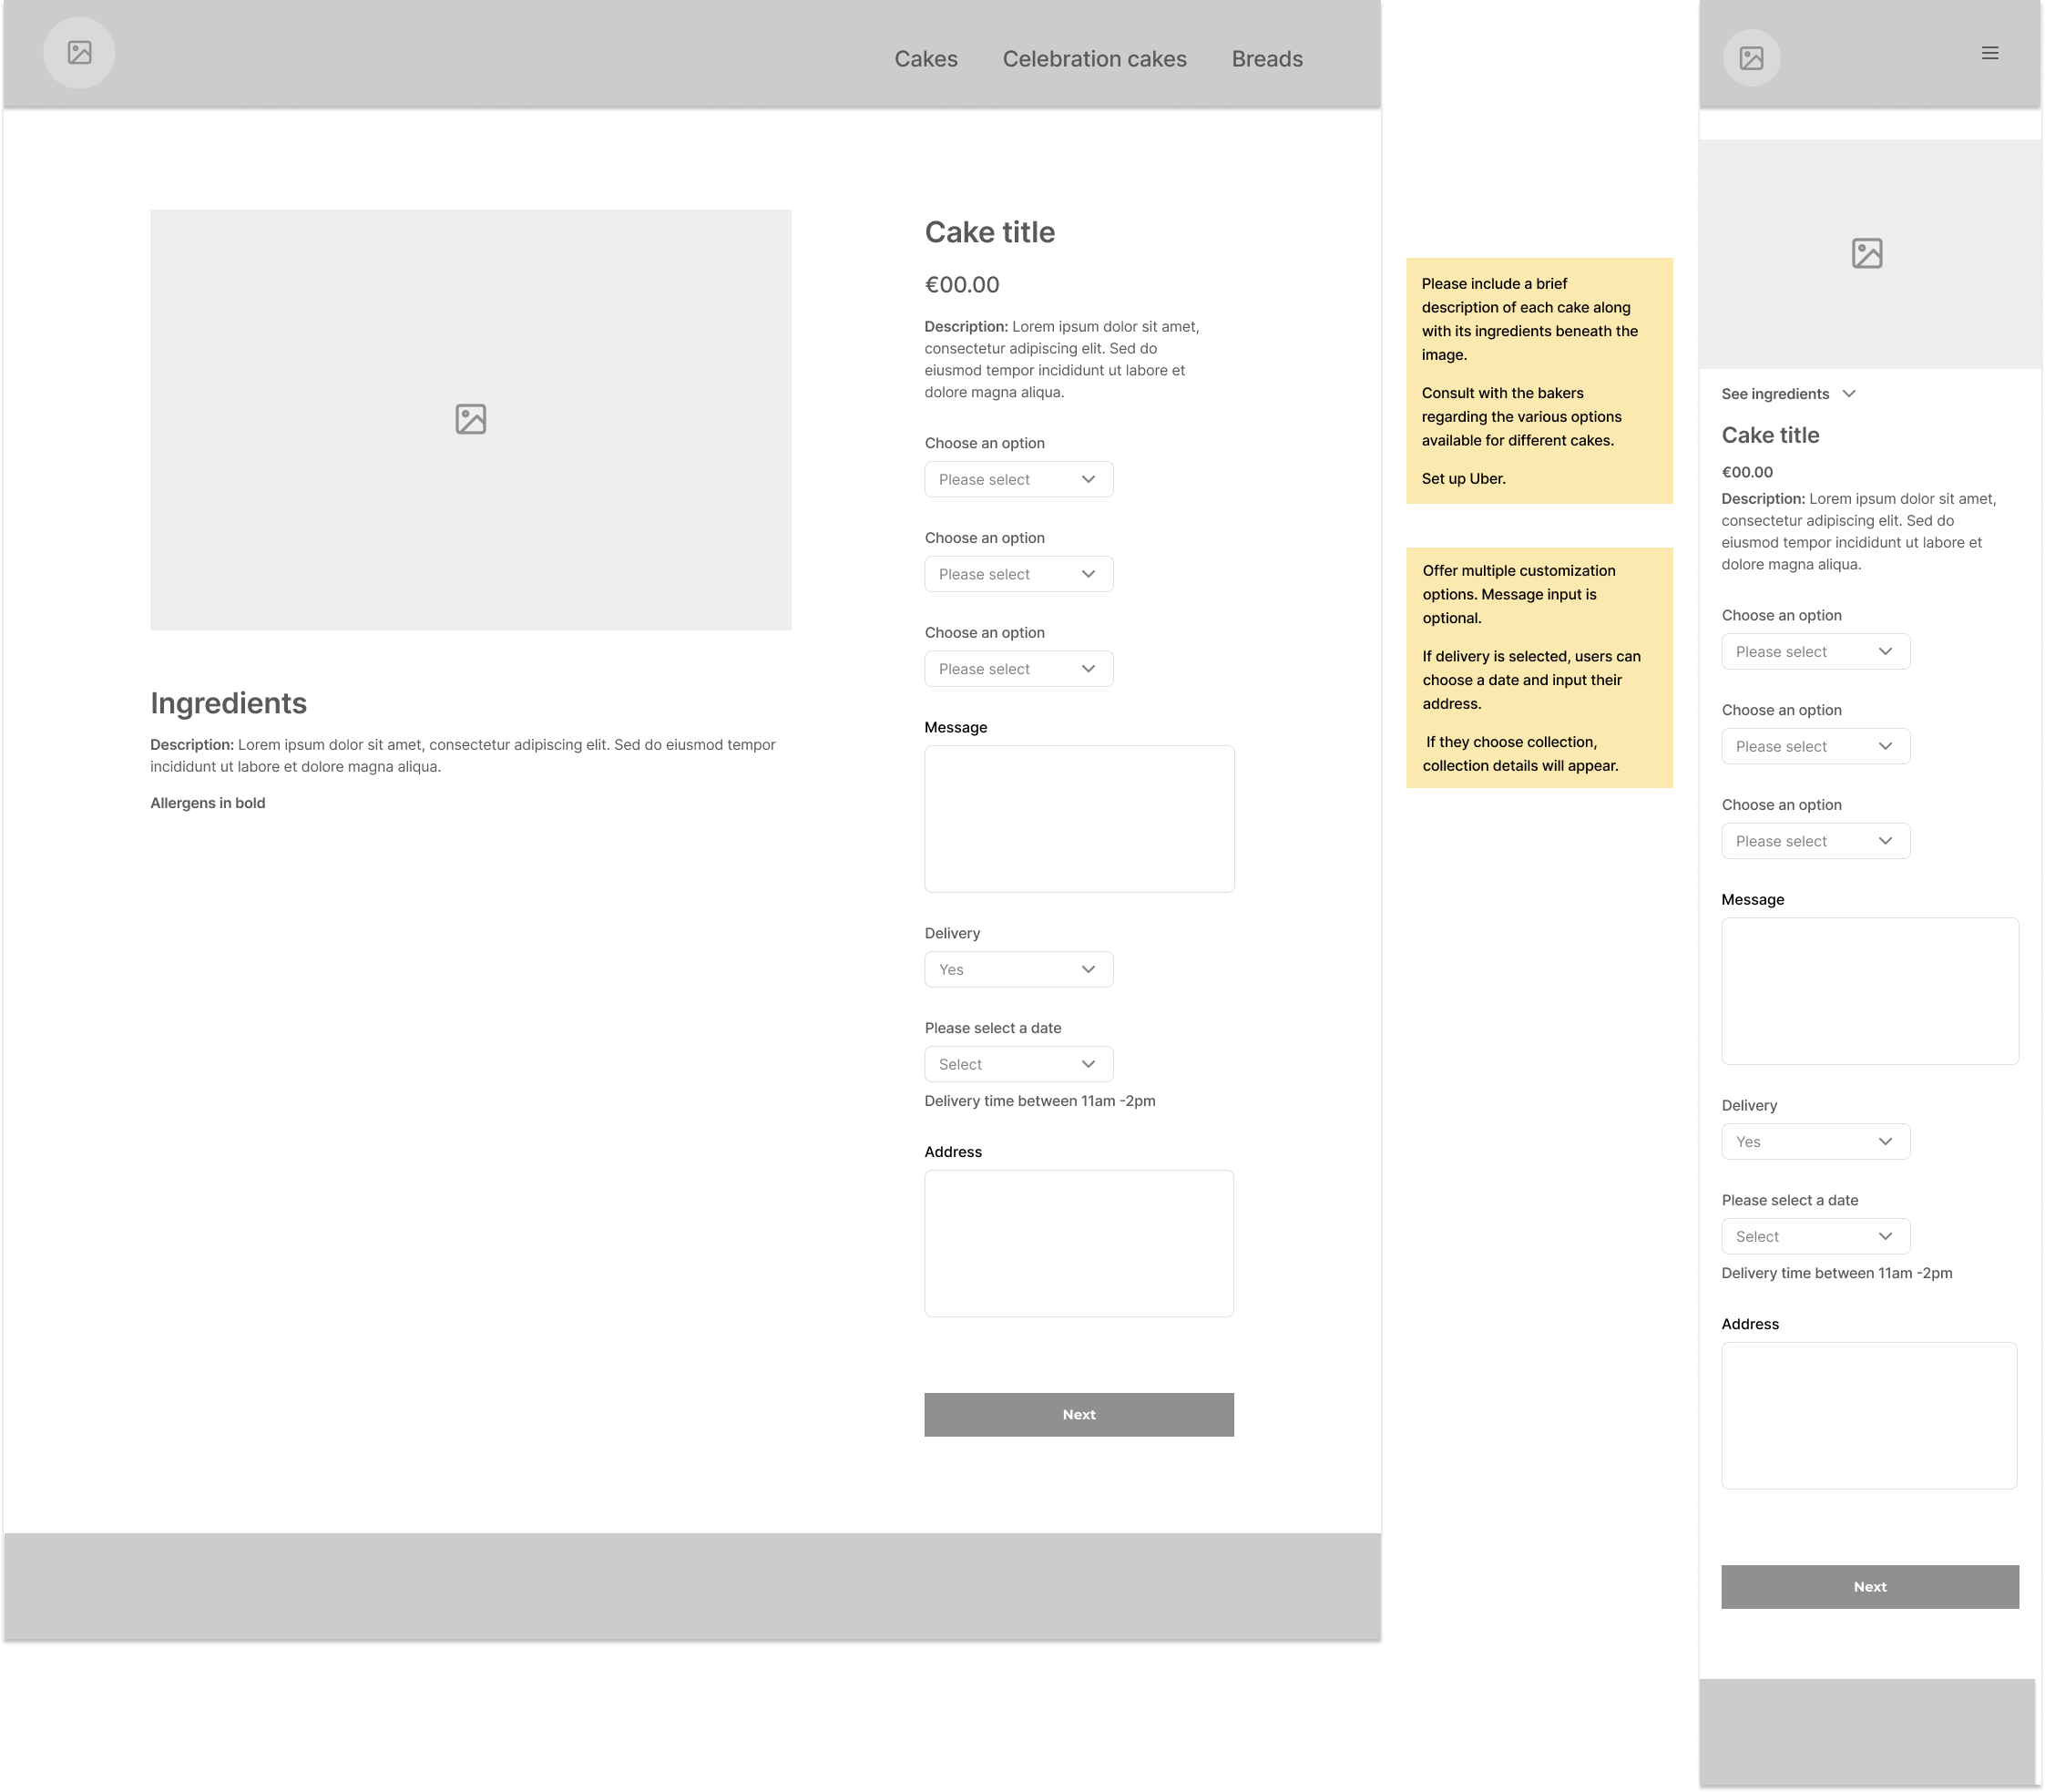Open the desktop Please select a date dropdown
Viewport: 2045px width, 1792px height.
1018,1064
